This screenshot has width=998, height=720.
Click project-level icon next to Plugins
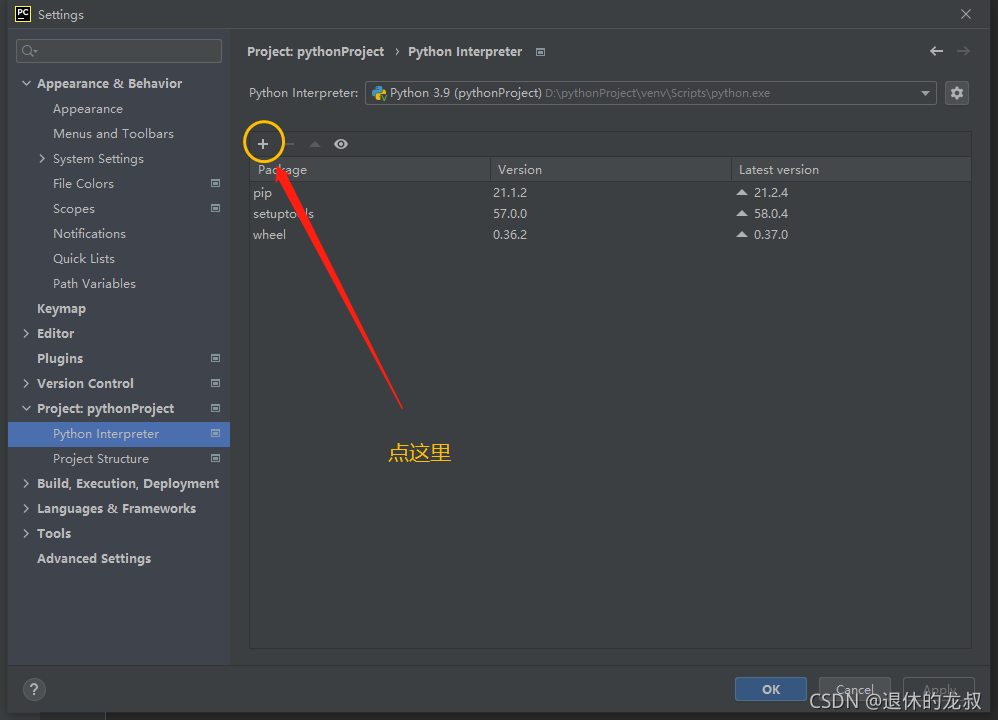[216, 358]
